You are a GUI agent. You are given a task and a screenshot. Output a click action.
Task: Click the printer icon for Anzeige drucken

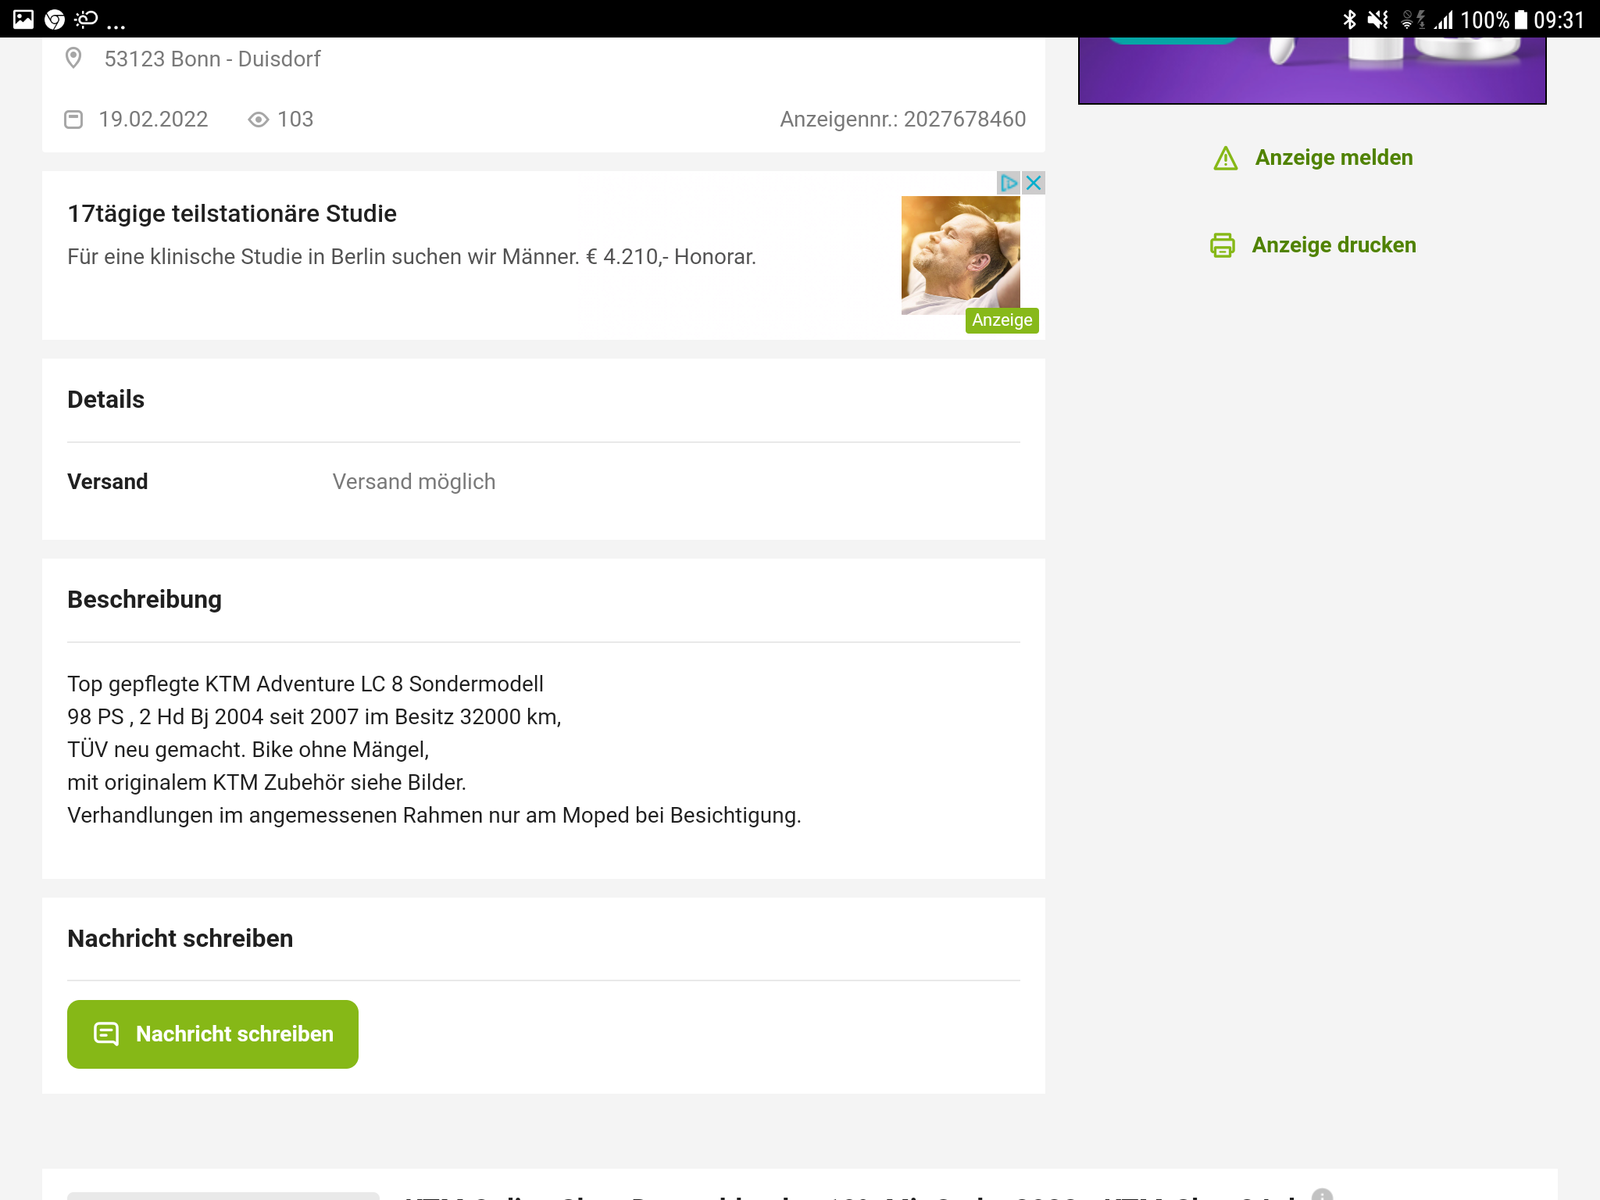(x=1222, y=245)
